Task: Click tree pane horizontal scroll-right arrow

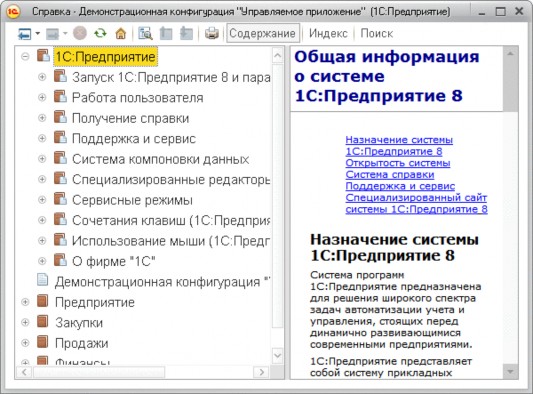Action: [261, 372]
